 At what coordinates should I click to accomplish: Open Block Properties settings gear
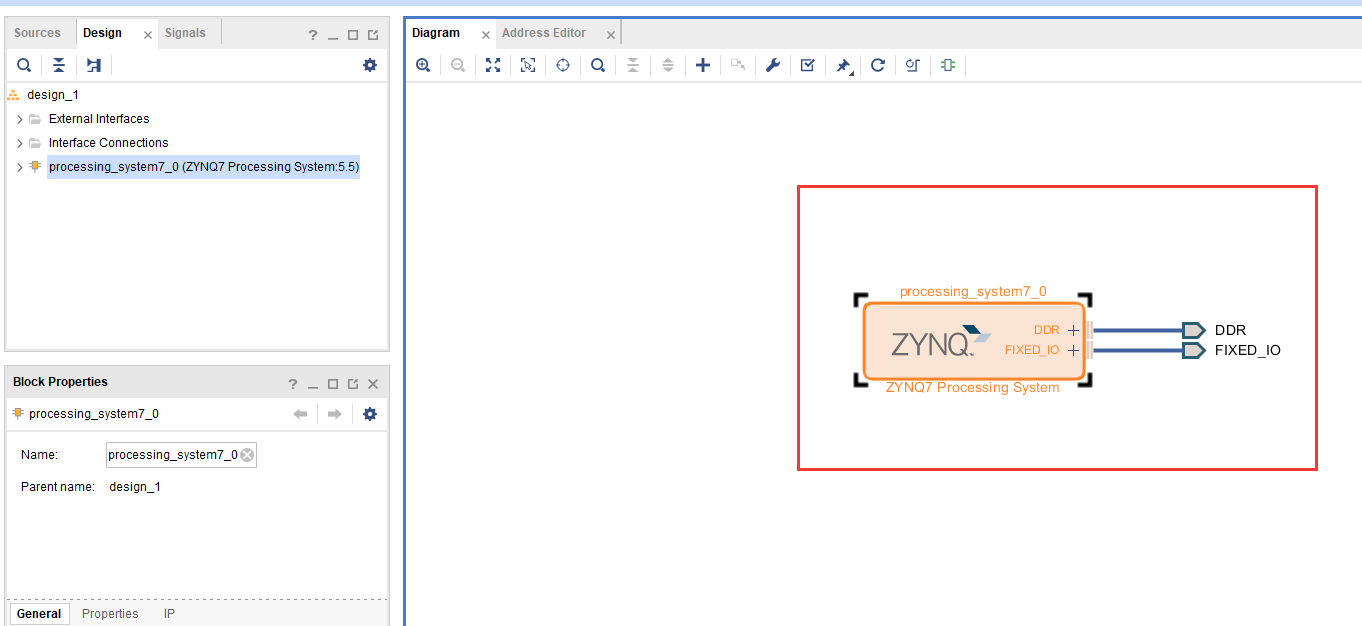point(370,414)
